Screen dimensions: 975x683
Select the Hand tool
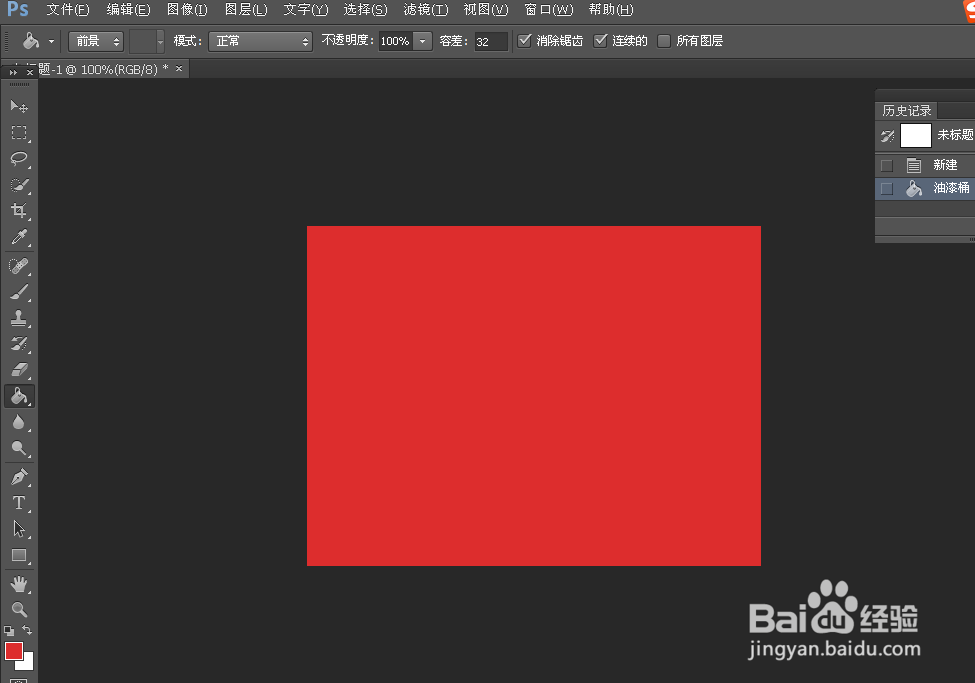click(x=19, y=584)
